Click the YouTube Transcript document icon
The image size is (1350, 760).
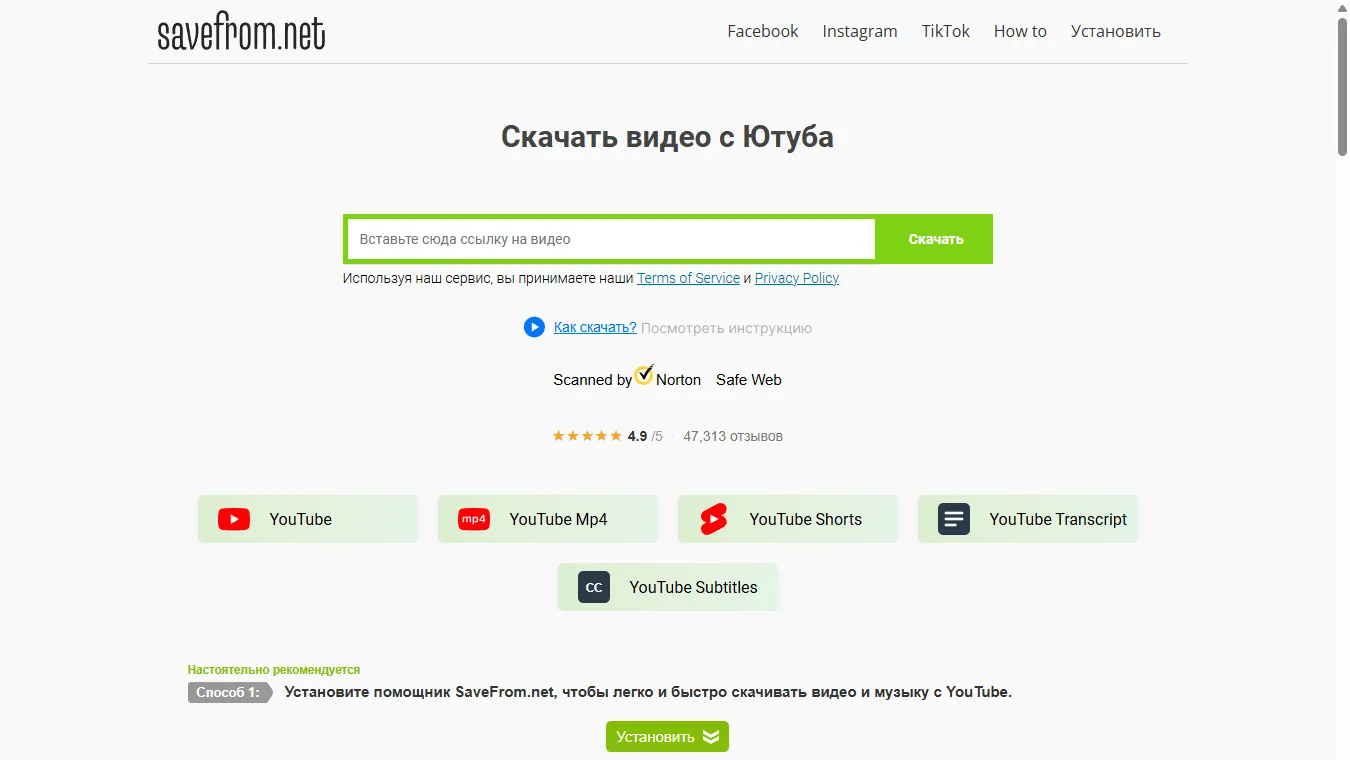(x=954, y=519)
